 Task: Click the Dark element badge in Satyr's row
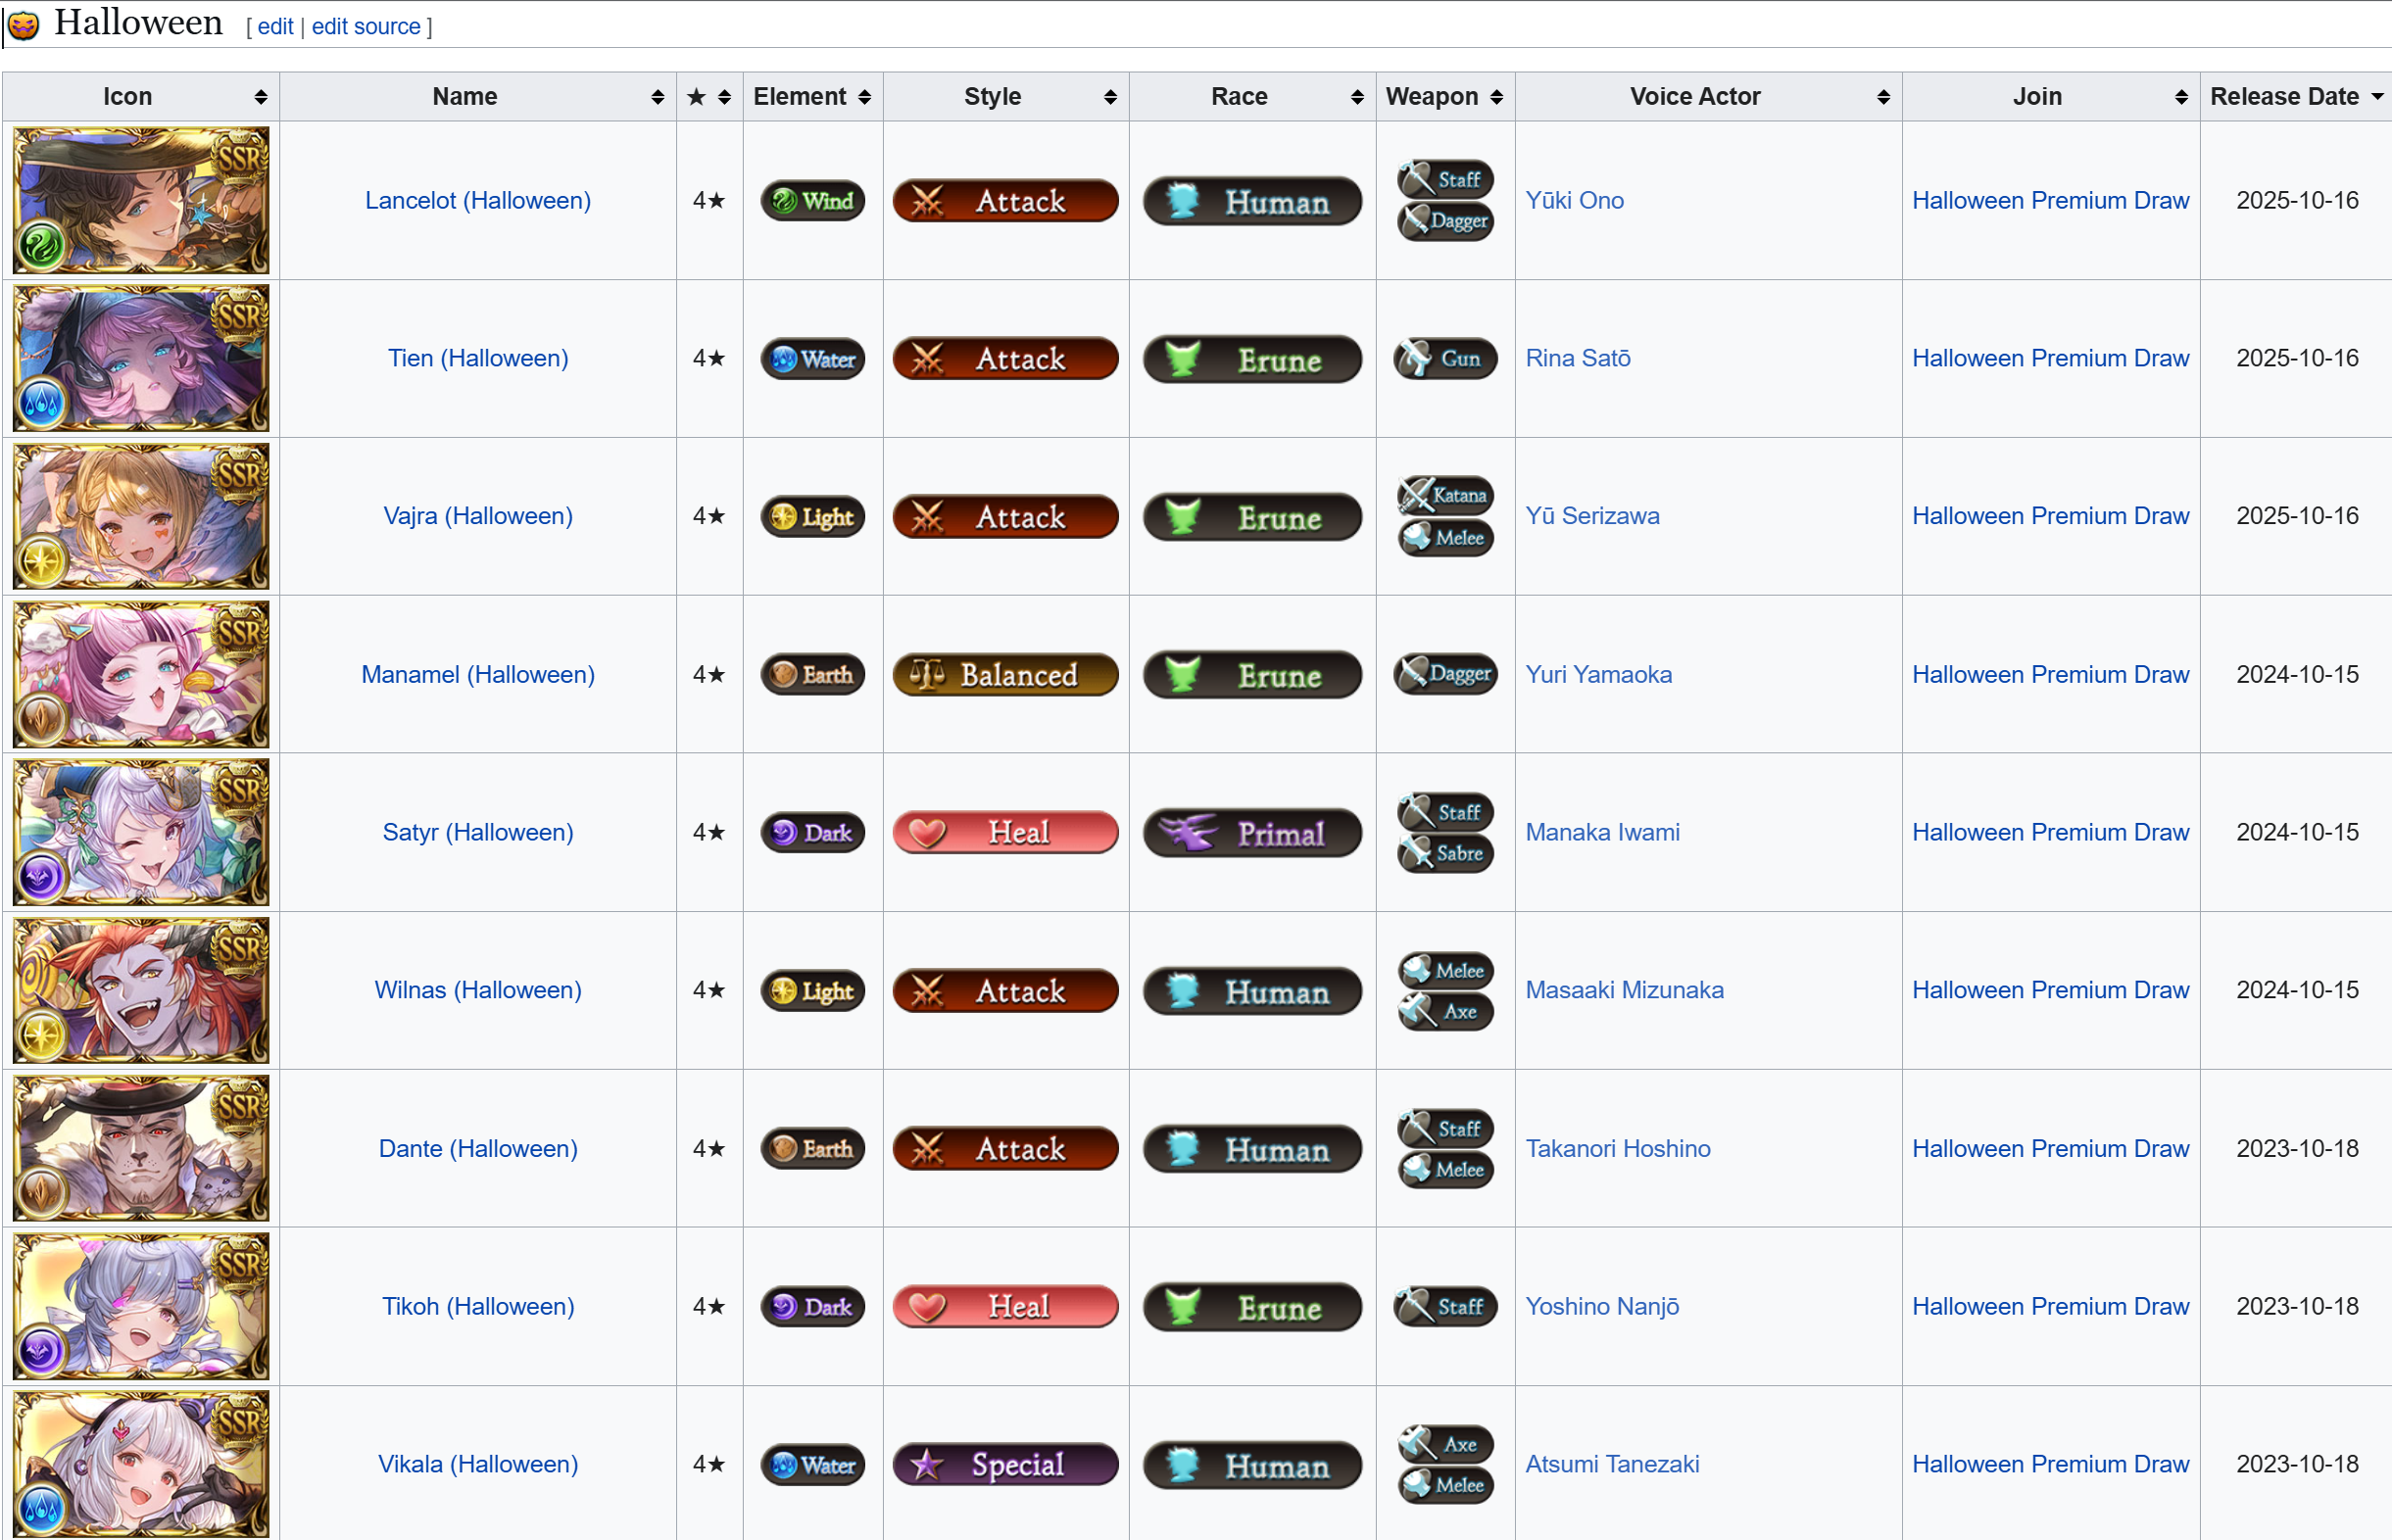pyautogui.click(x=812, y=833)
